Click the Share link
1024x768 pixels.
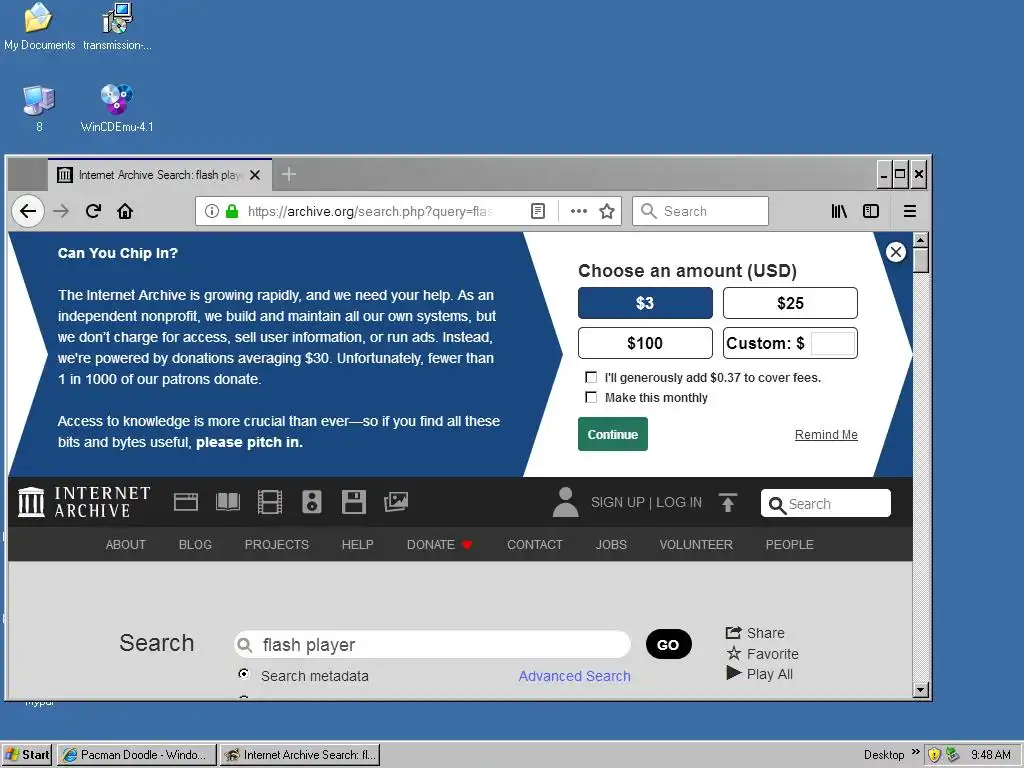pos(755,633)
